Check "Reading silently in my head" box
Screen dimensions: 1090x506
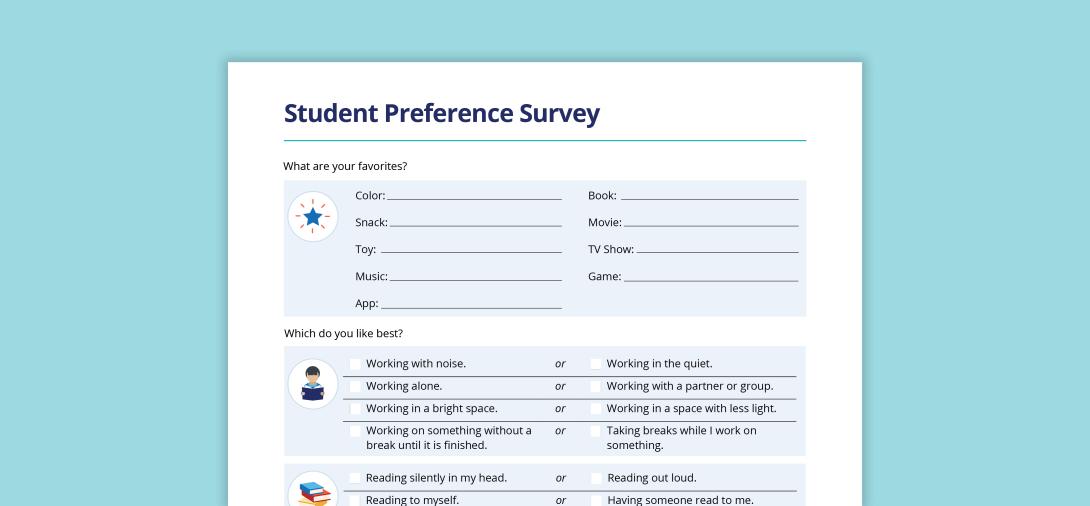click(x=355, y=478)
